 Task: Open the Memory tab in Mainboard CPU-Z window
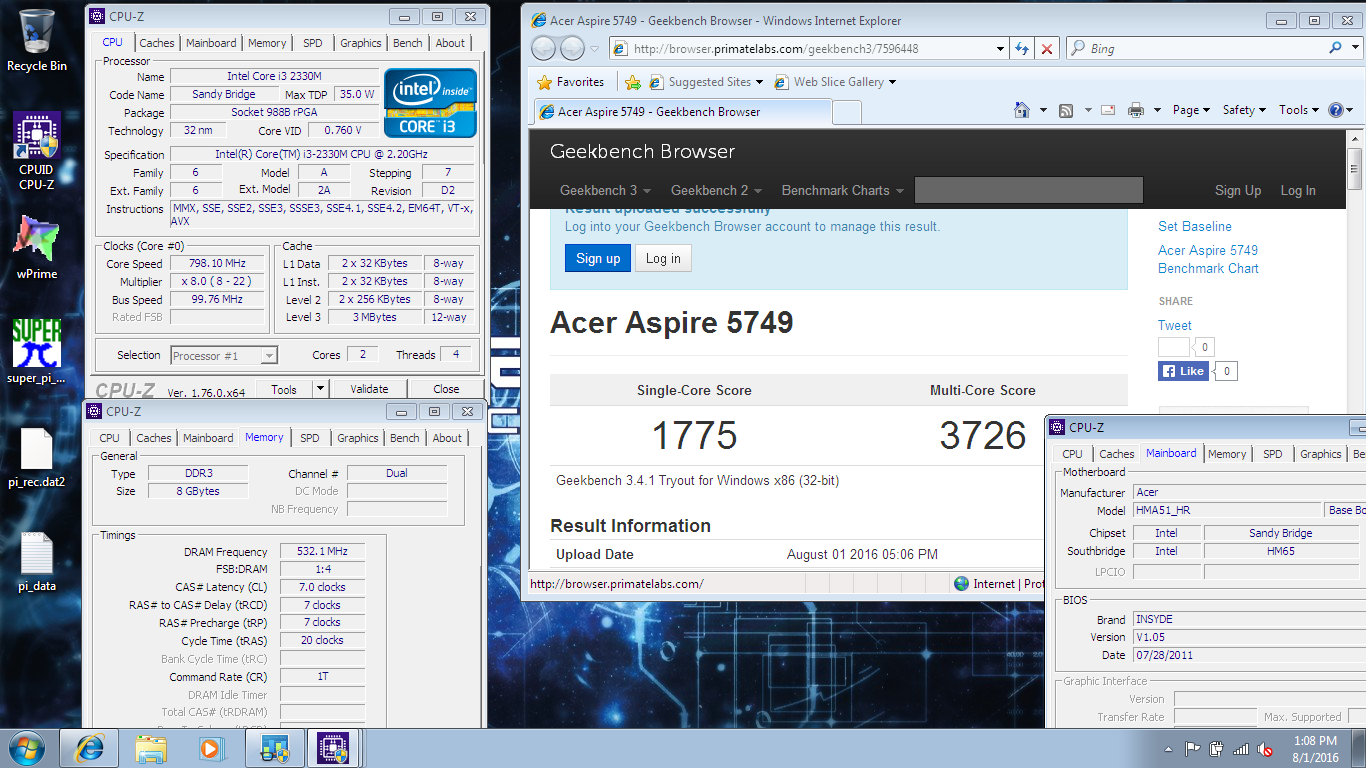click(x=1227, y=454)
